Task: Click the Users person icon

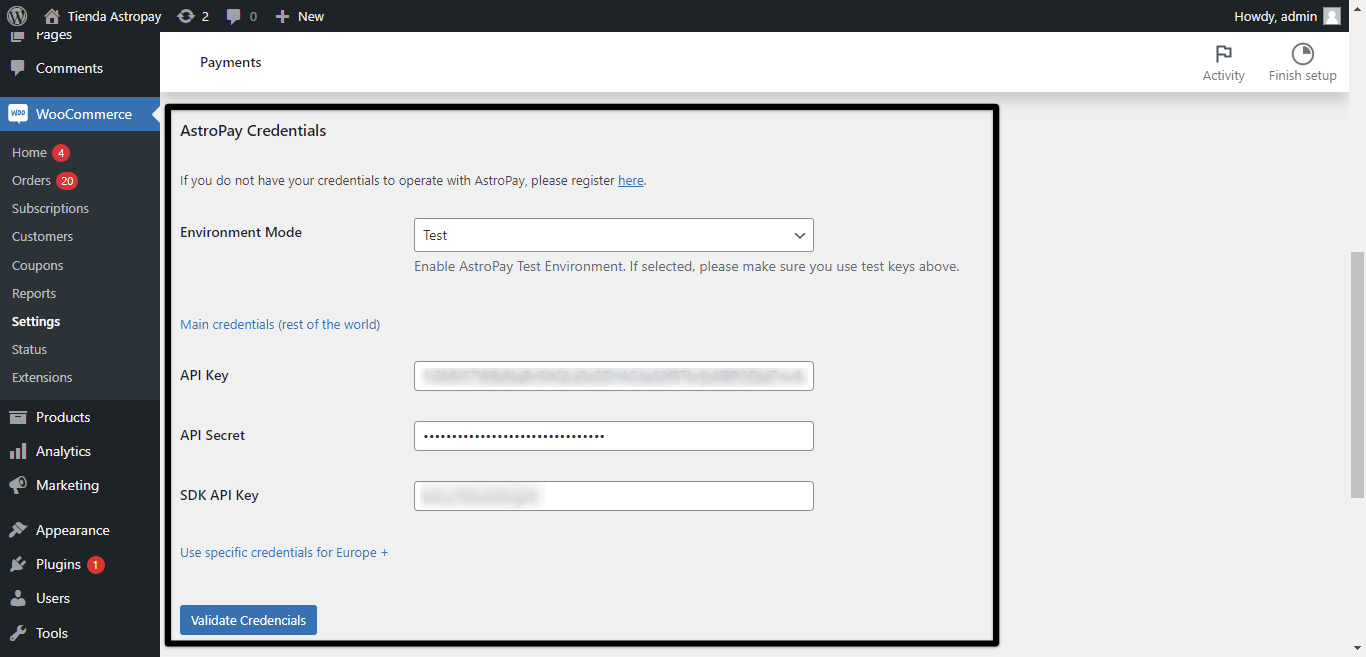Action: [18, 598]
